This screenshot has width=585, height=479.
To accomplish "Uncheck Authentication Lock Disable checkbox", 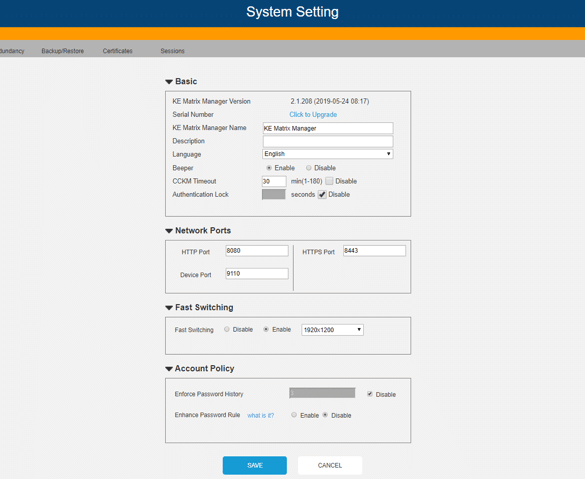I will pyautogui.click(x=322, y=194).
